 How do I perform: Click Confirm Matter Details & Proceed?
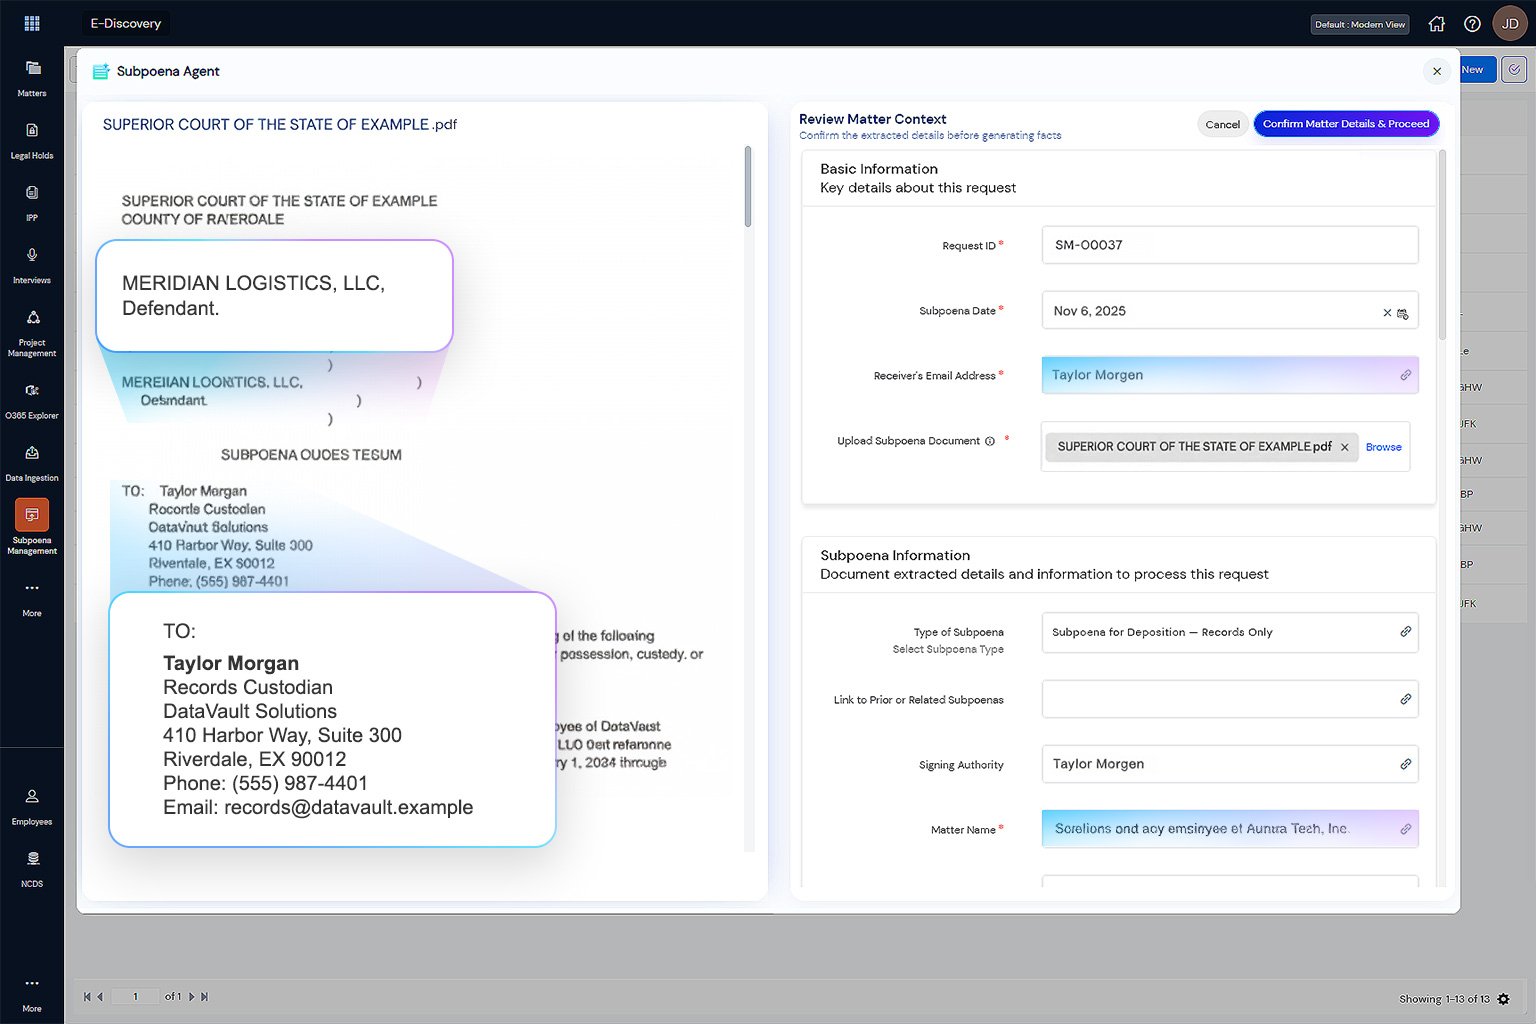coord(1346,124)
